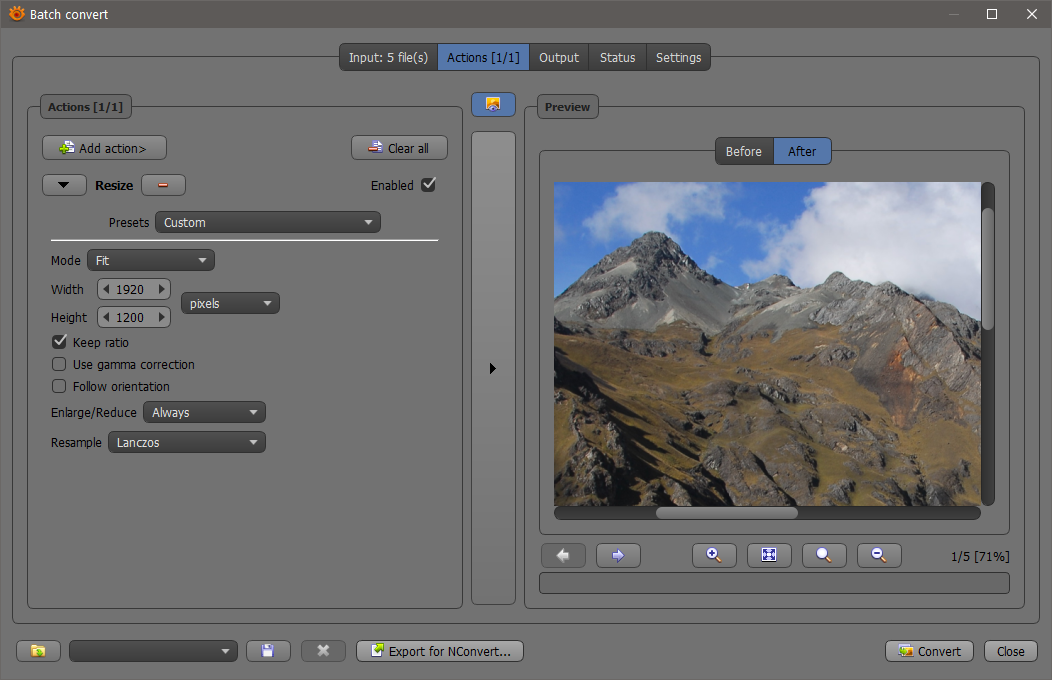Zoom out of the preview image

point(879,556)
